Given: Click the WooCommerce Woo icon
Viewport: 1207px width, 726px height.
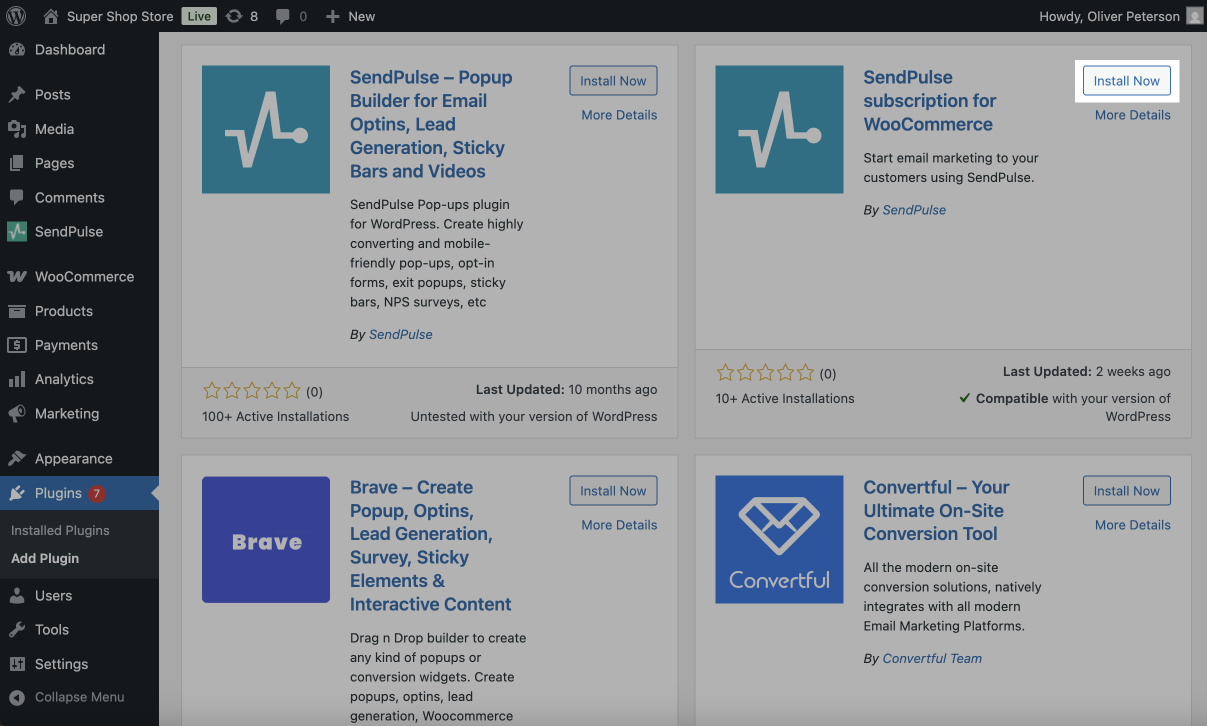Looking at the screenshot, I should point(17,277).
